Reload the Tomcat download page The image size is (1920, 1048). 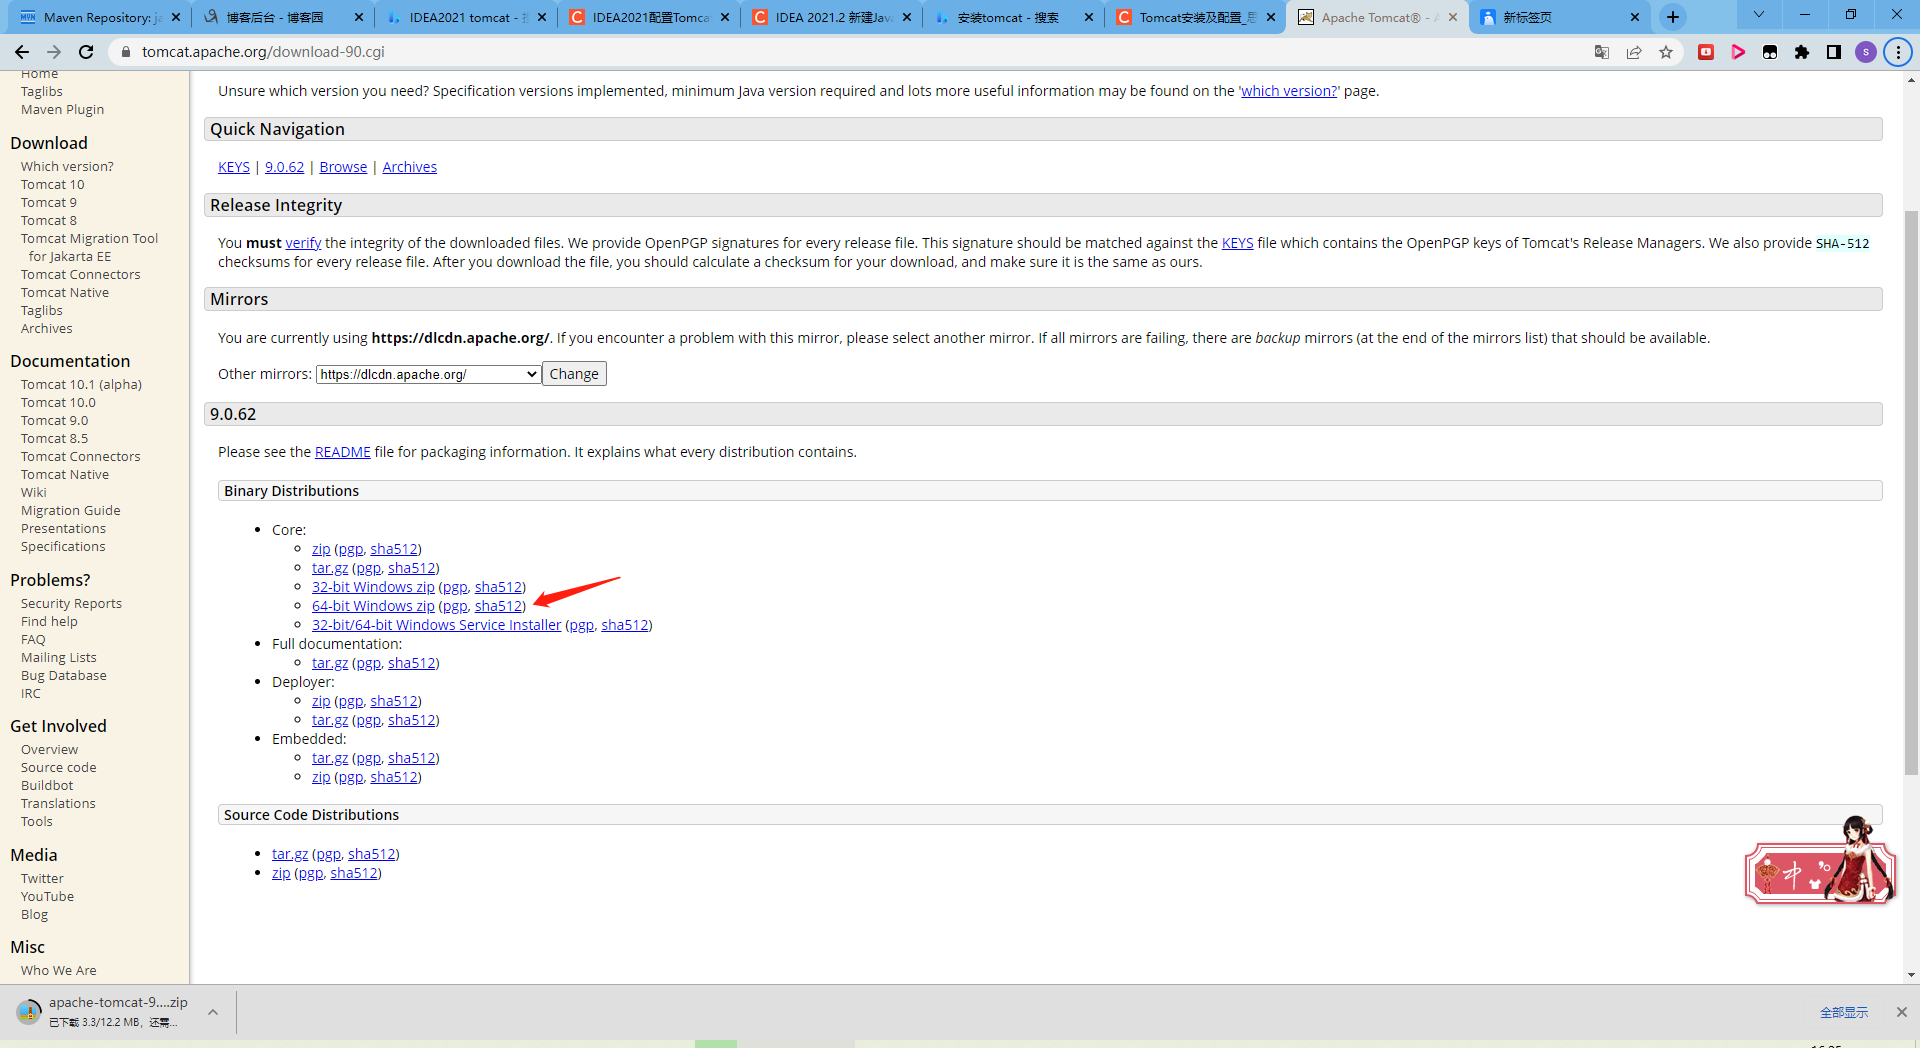click(86, 52)
